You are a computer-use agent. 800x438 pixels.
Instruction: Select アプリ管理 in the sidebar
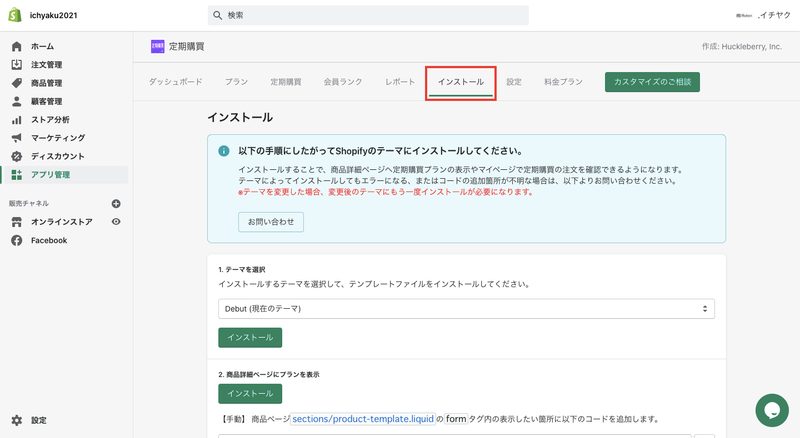click(x=64, y=175)
